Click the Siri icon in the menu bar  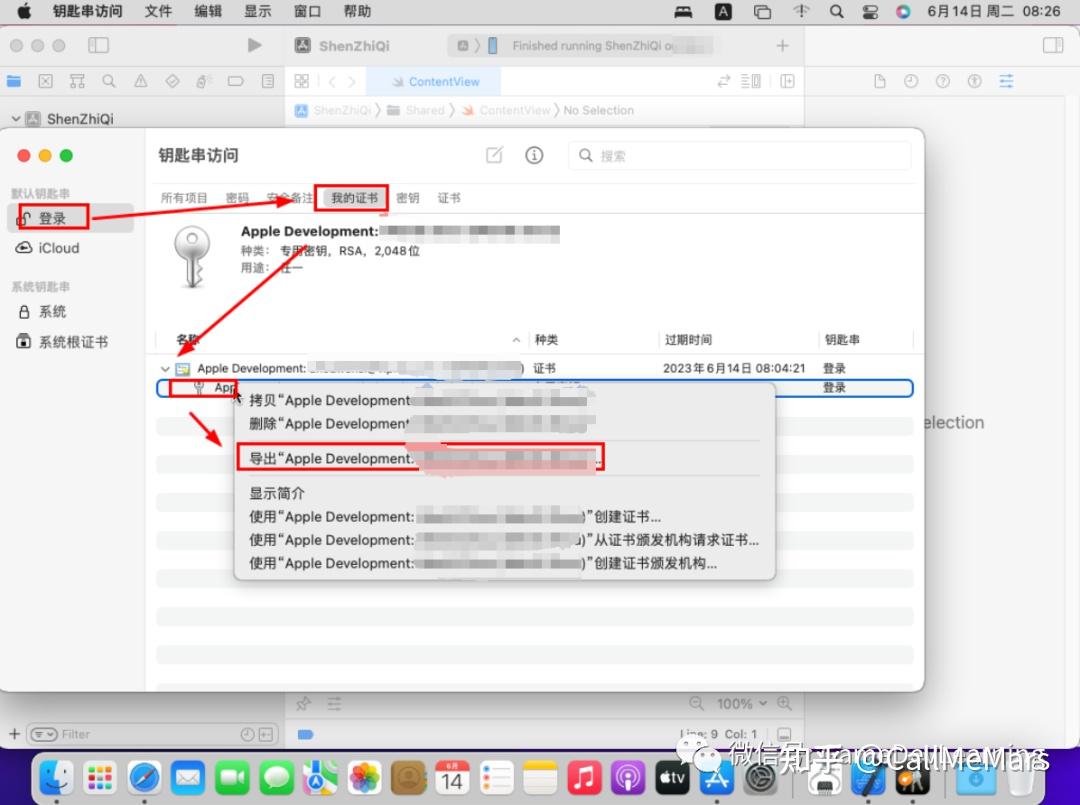click(903, 11)
